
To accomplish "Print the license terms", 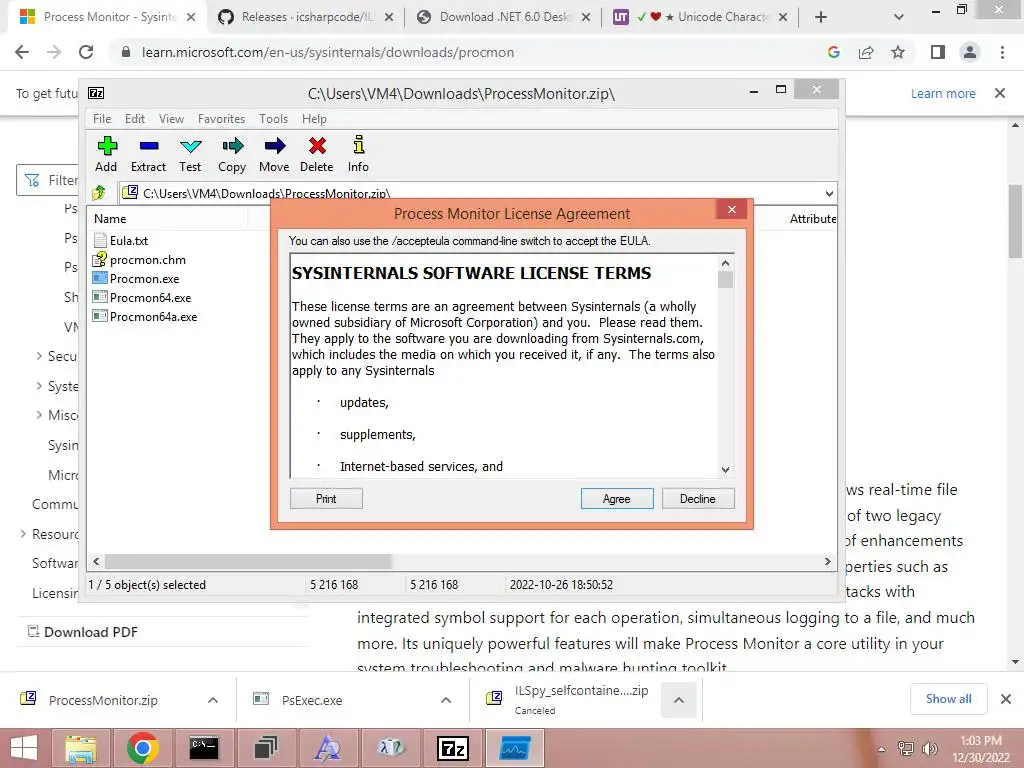I will [326, 499].
